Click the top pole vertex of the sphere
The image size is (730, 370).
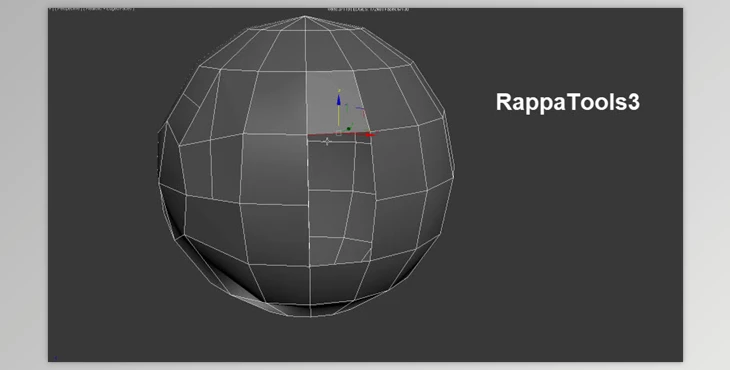[305, 16]
